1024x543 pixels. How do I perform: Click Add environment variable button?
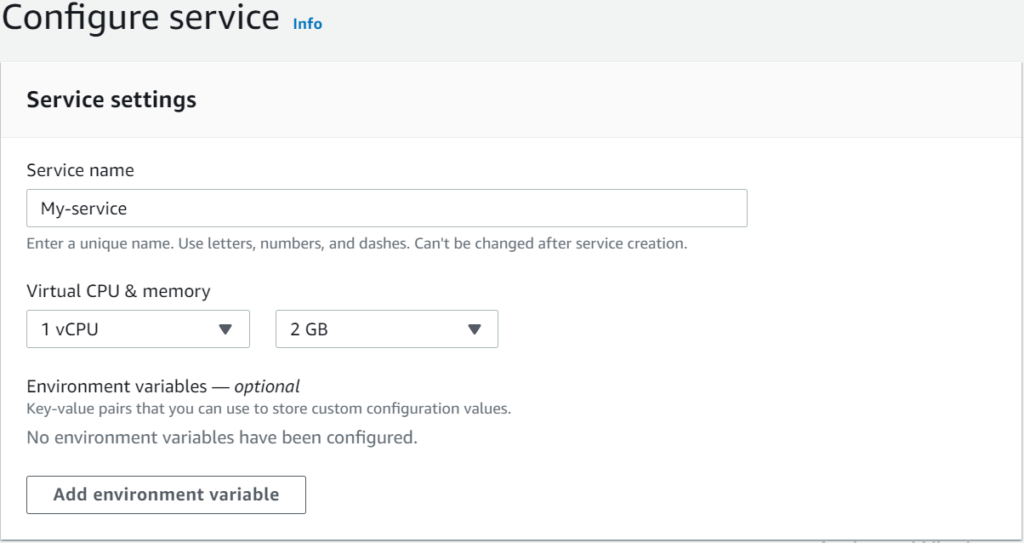166,495
